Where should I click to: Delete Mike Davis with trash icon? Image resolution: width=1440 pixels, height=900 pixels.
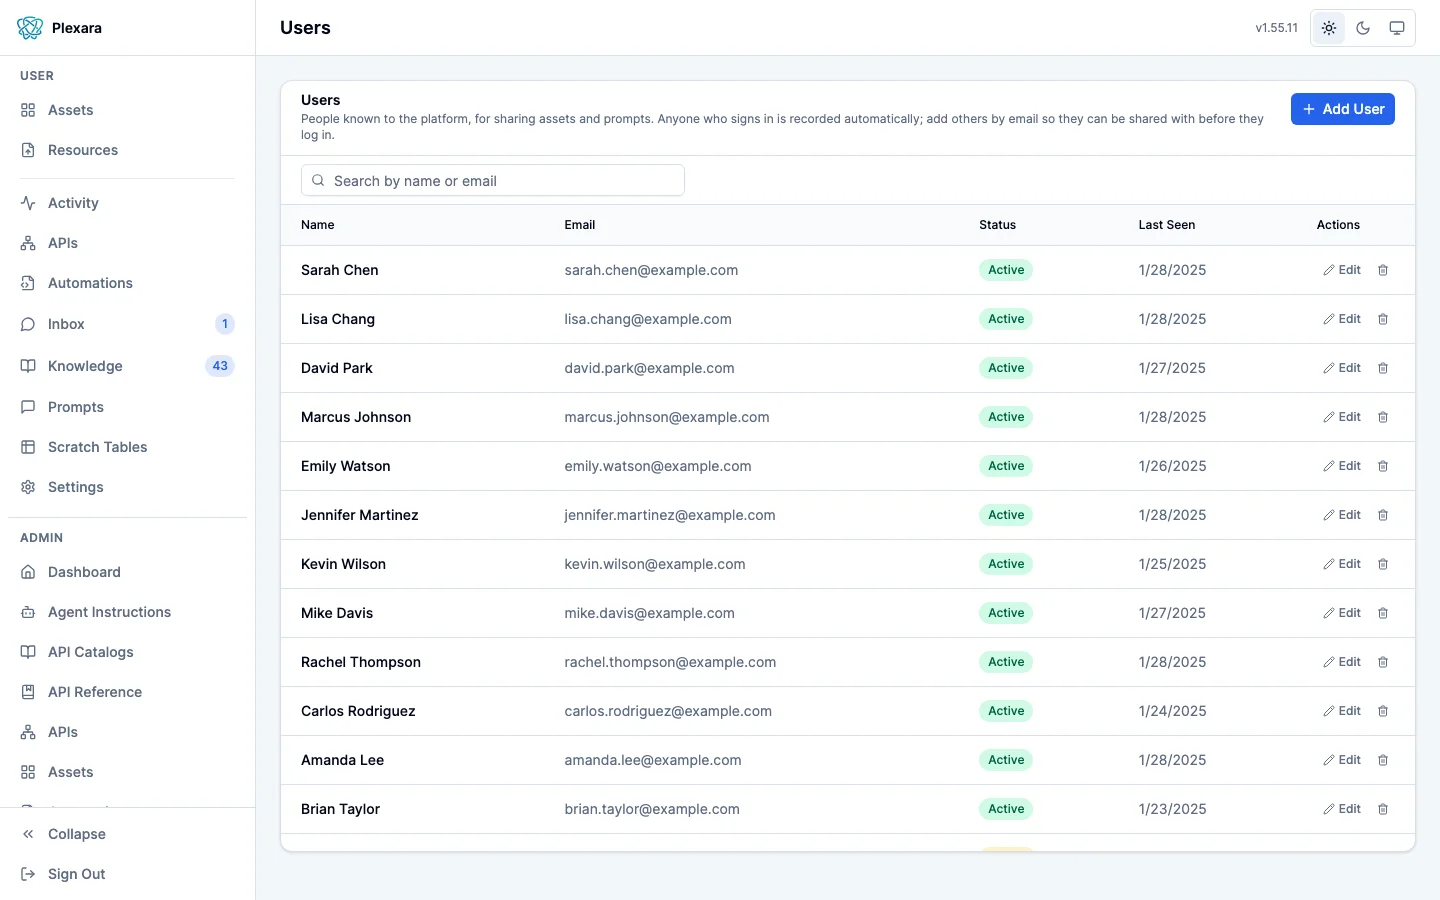1383,613
